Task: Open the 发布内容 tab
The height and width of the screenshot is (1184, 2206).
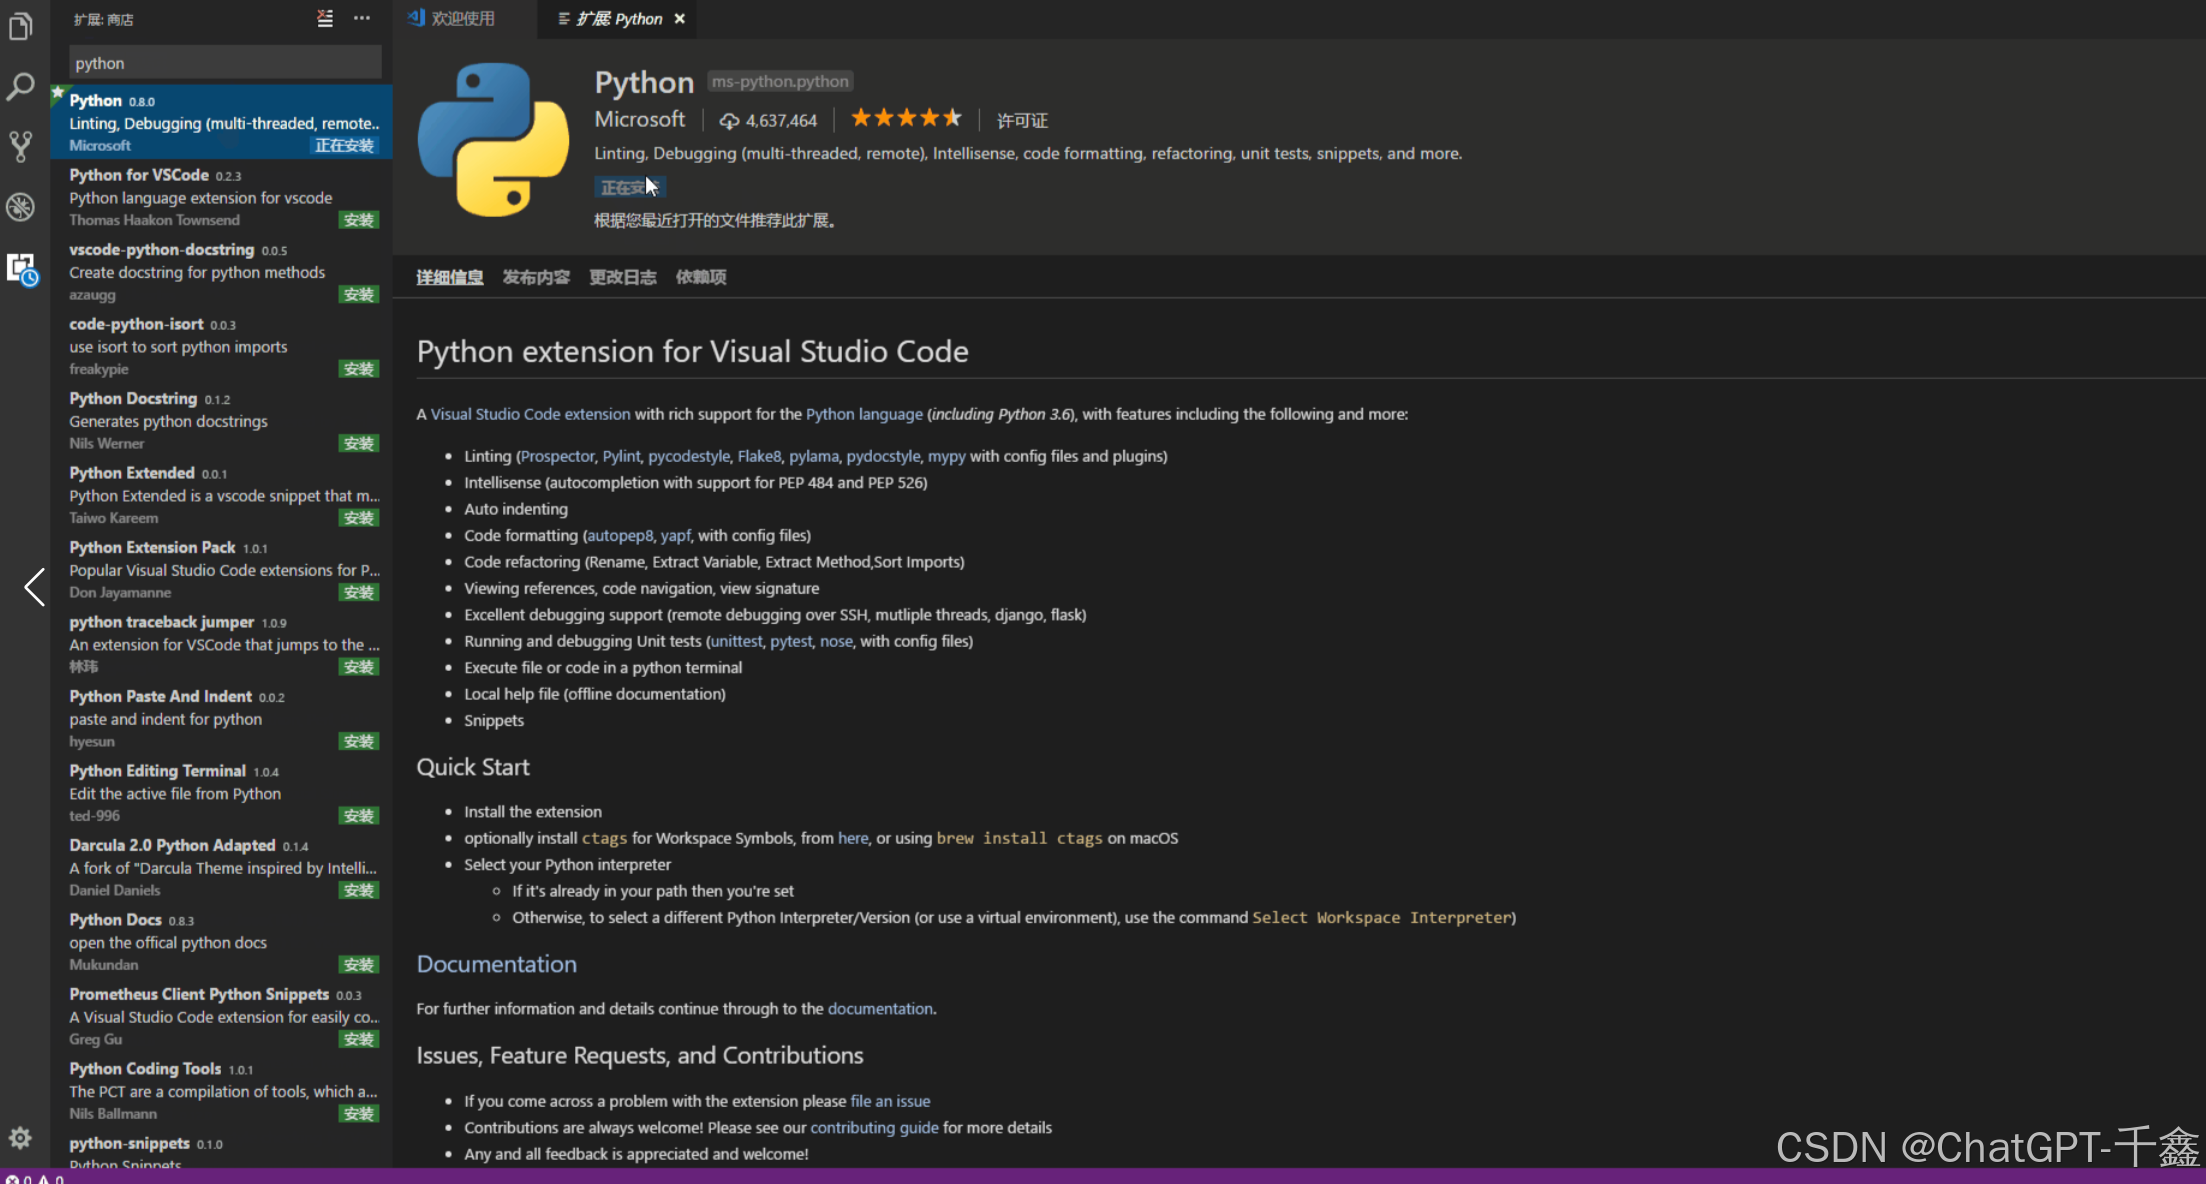Action: [536, 277]
